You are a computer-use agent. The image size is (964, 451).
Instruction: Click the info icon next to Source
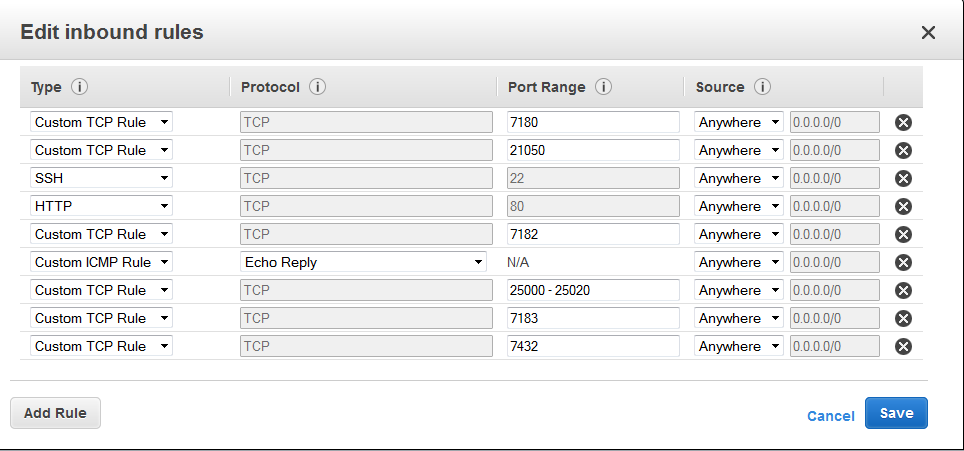[x=762, y=87]
